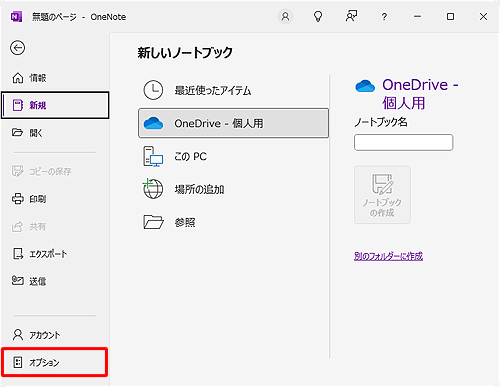Minimize the OneNote window
The height and width of the screenshot is (387, 500).
pos(417,16)
